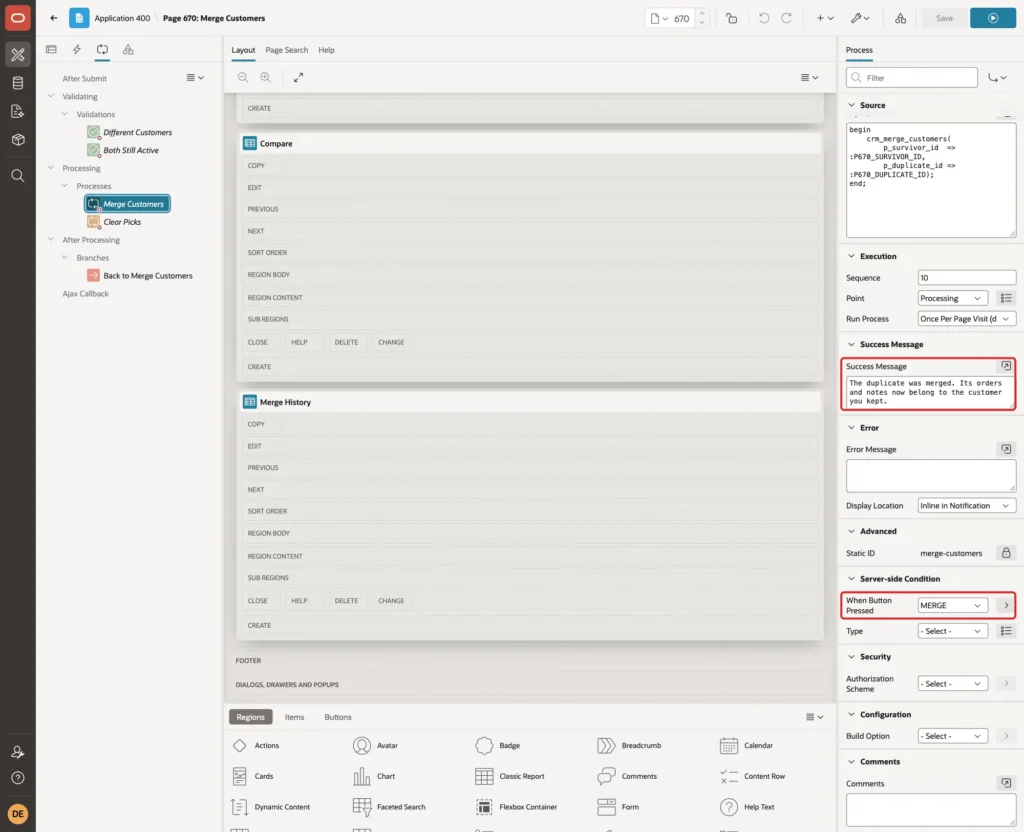Click the property Filter search field
This screenshot has width=1024, height=832.
pyautogui.click(x=912, y=78)
